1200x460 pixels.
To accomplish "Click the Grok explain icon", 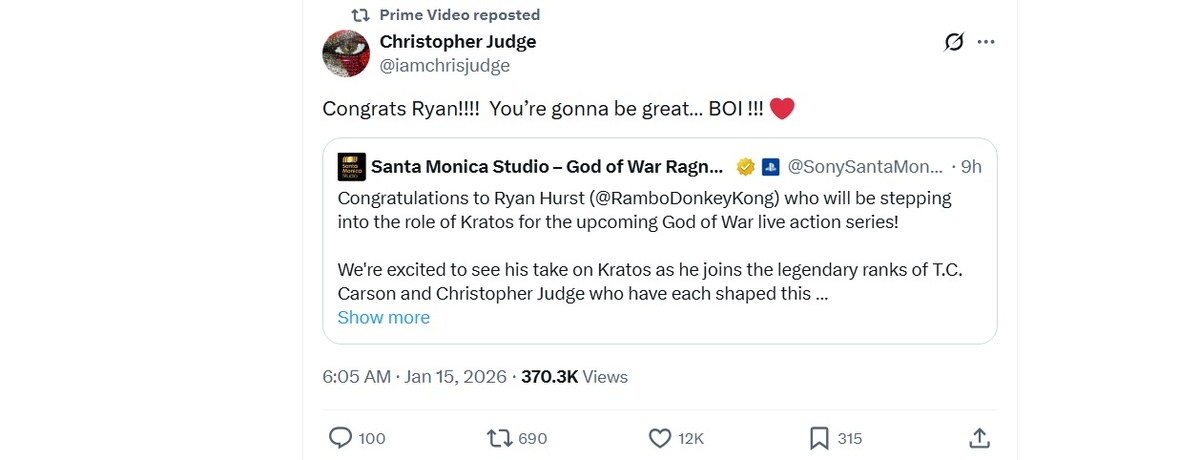I will click(954, 42).
